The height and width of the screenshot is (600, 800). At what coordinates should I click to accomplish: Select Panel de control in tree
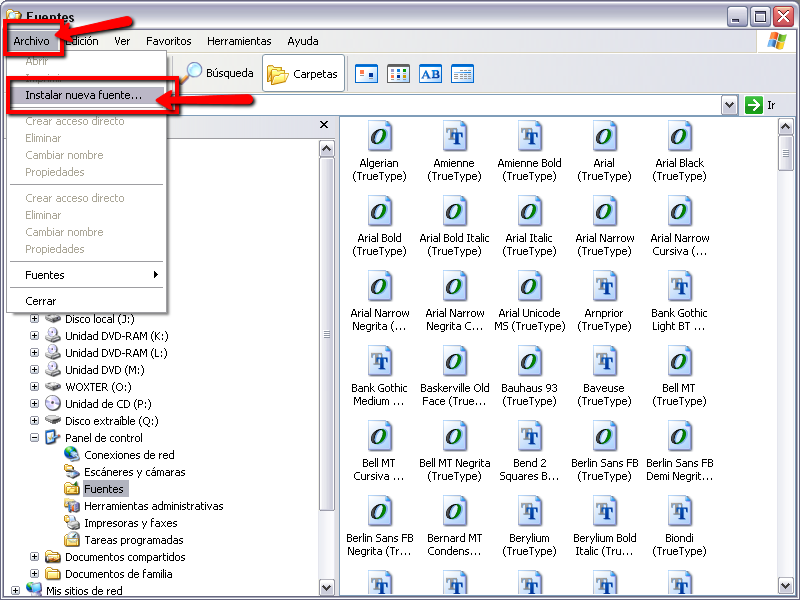click(x=104, y=438)
